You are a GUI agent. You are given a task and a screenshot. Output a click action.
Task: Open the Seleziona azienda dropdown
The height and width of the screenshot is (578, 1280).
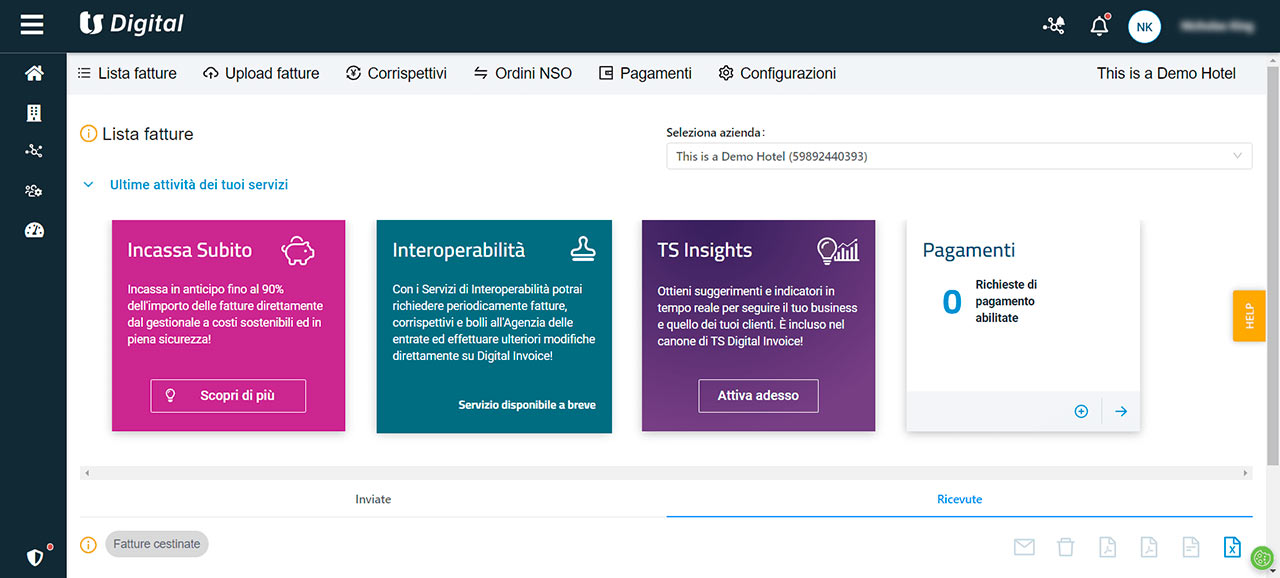coord(959,156)
